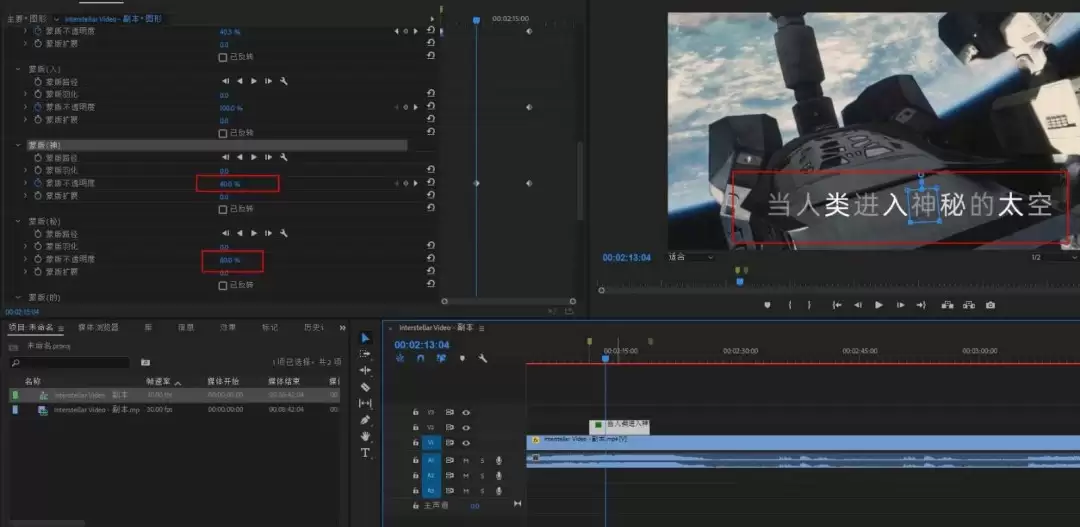Click Mark In brace in Program monitor
The height and width of the screenshot is (527, 1080).
(789, 305)
